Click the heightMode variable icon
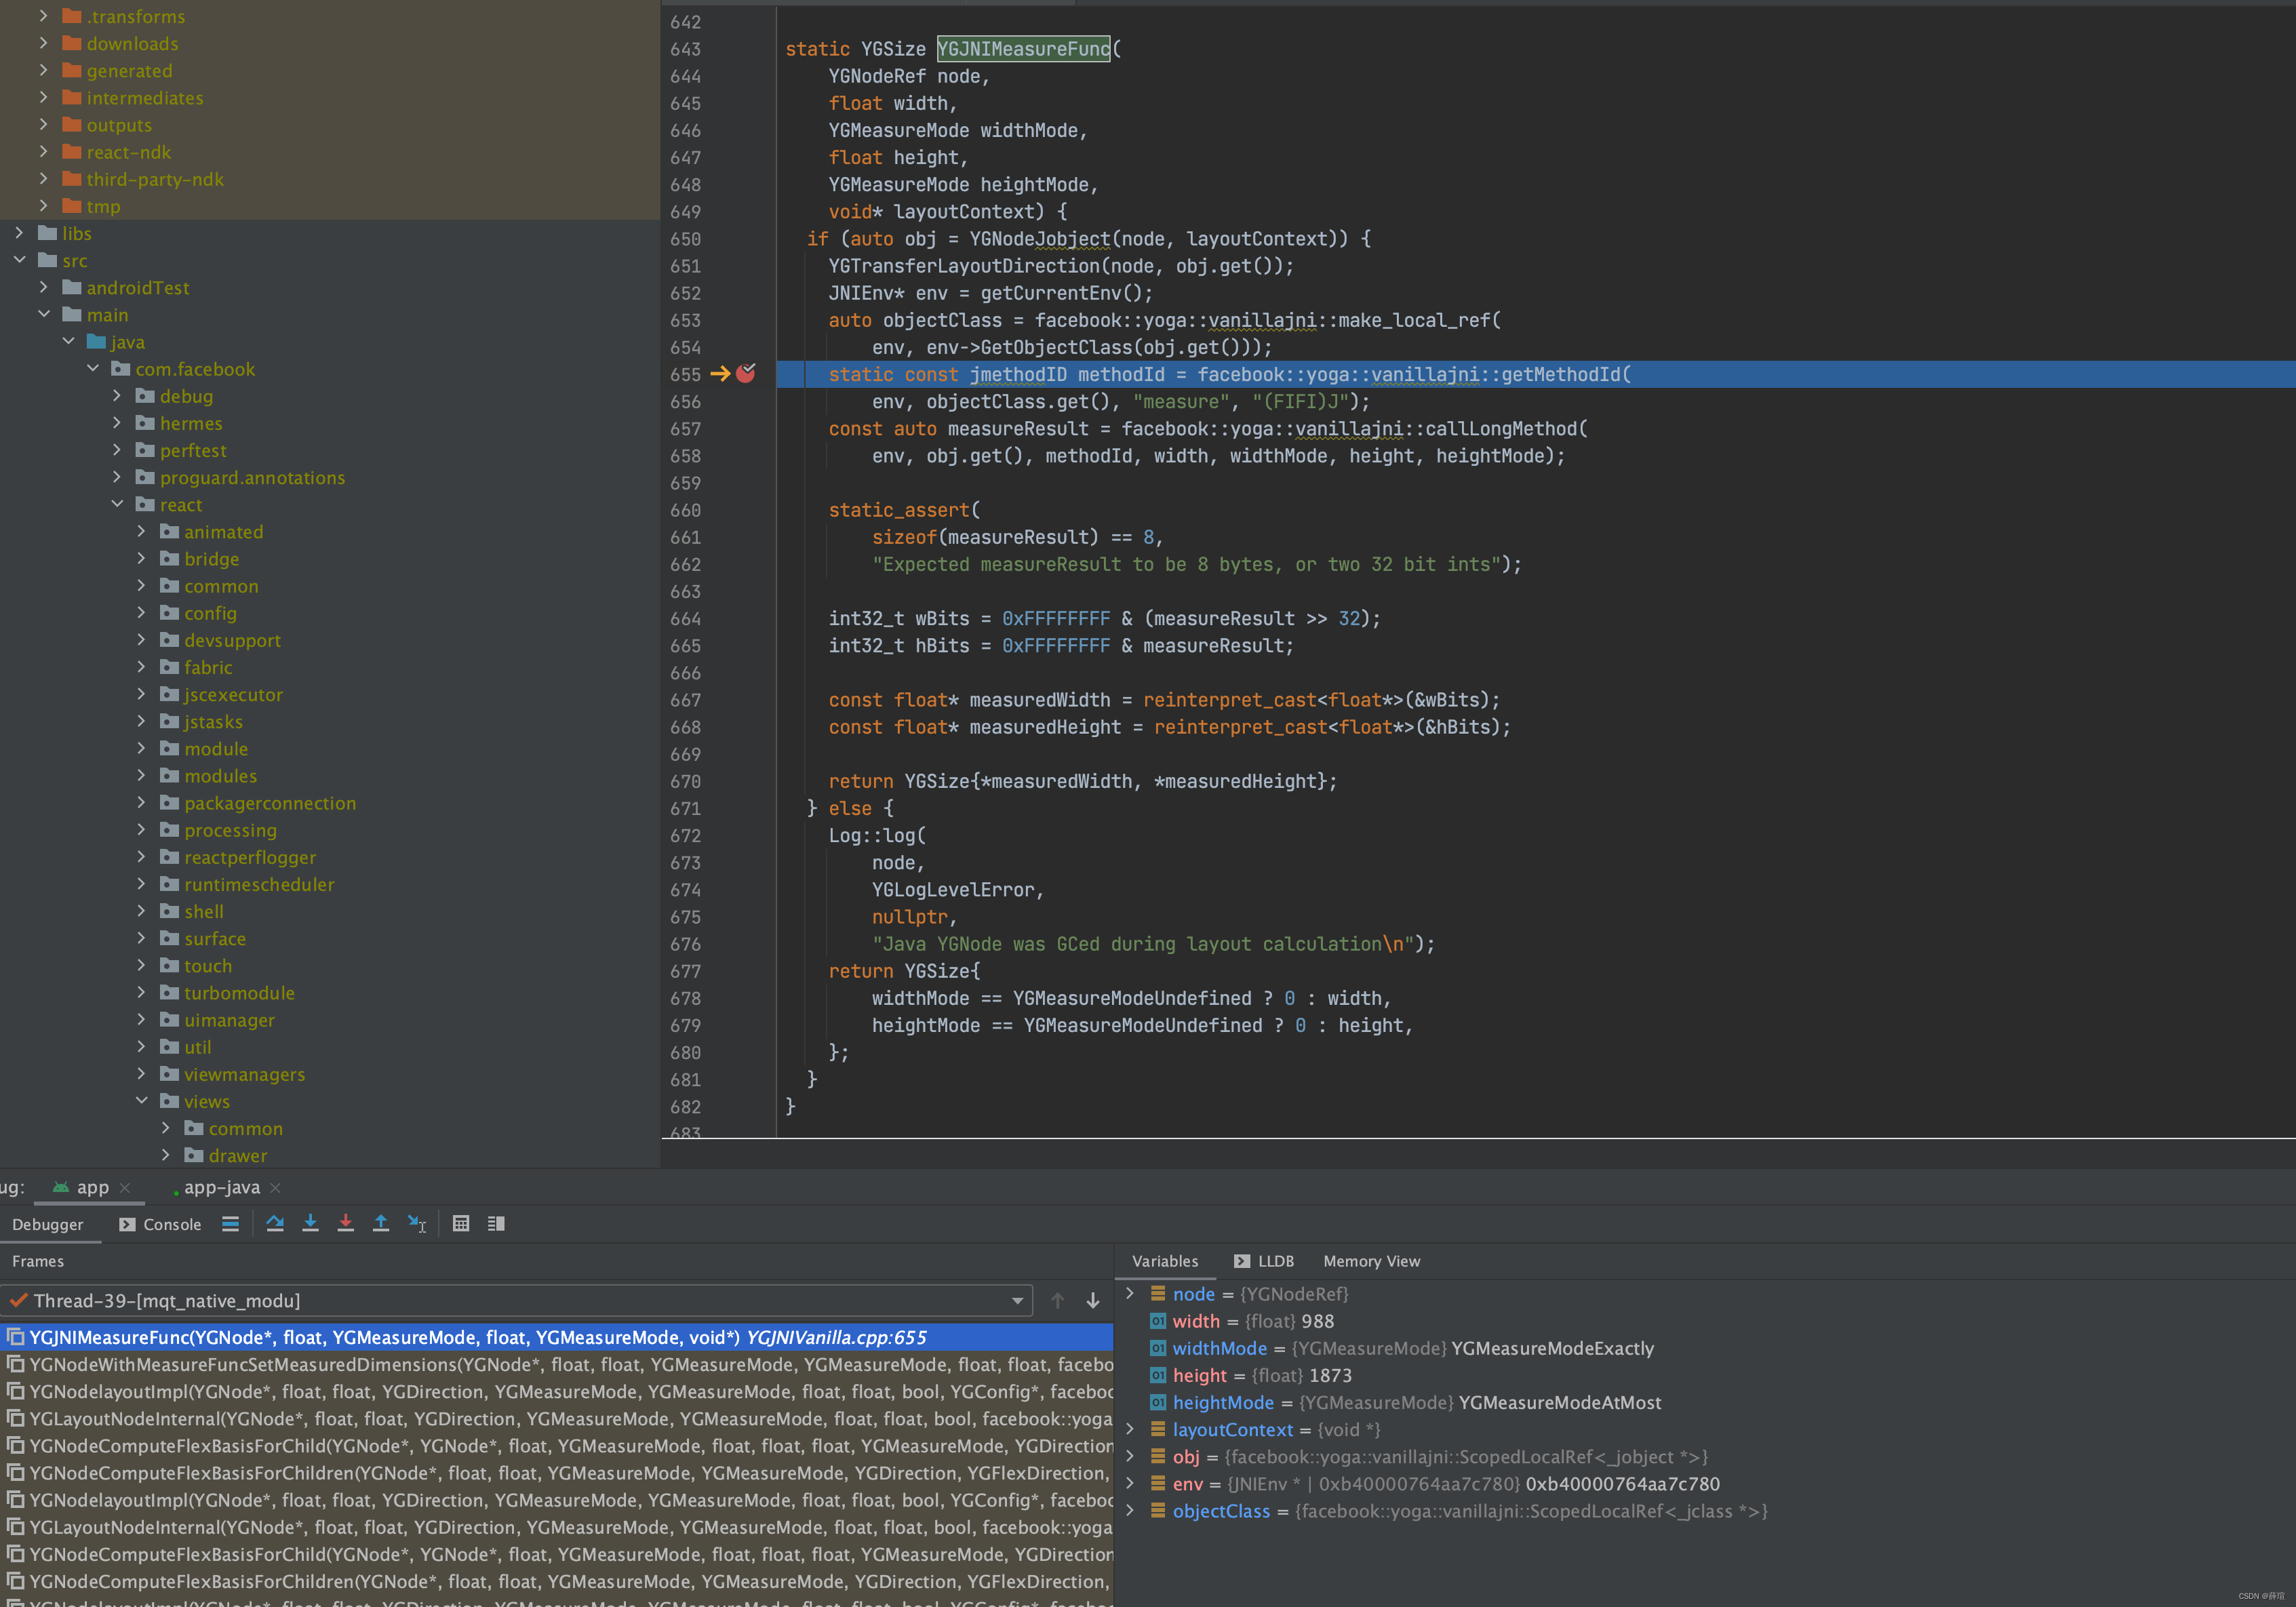The height and width of the screenshot is (1607, 2296). pos(1158,1403)
